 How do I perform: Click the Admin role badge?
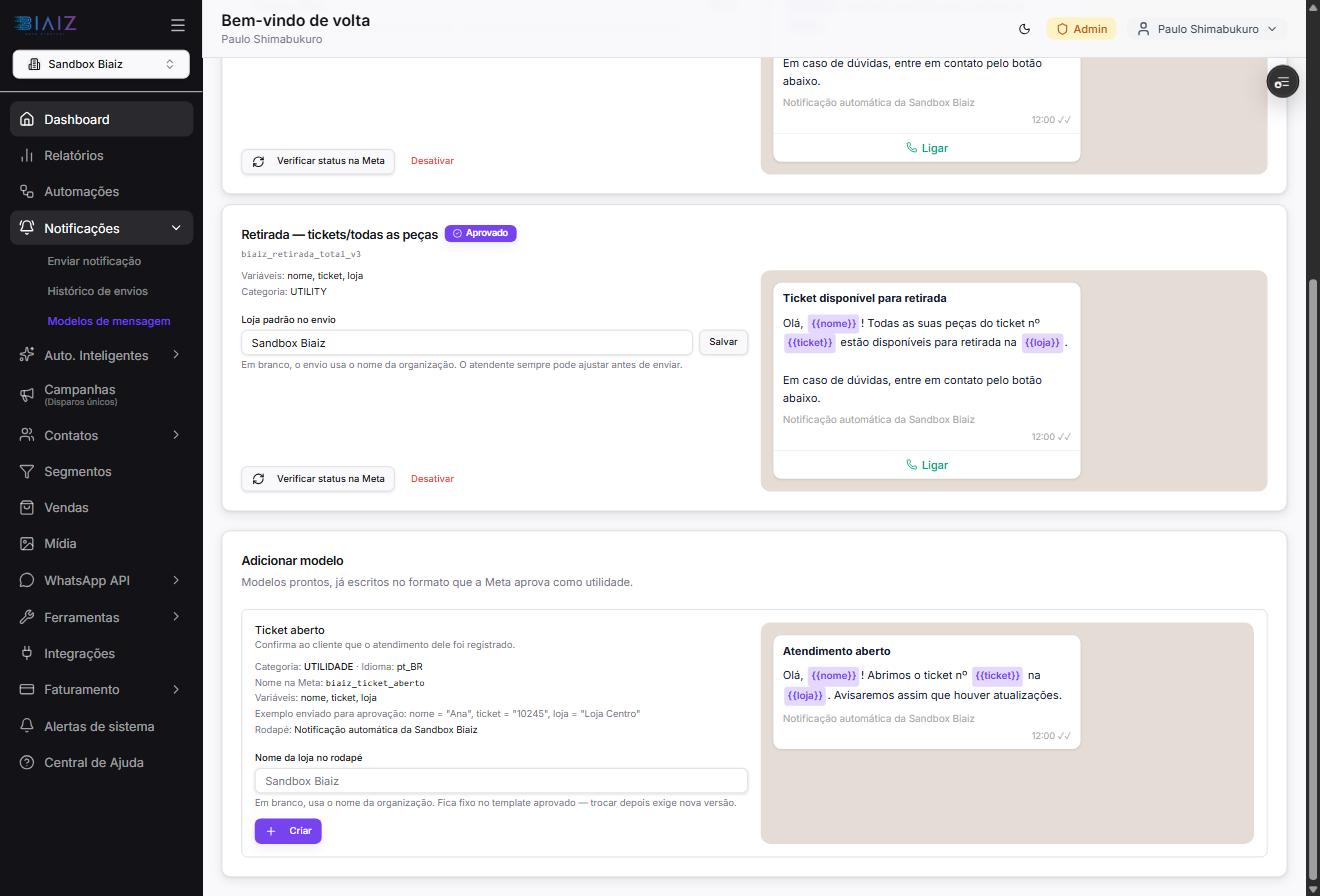pos(1081,29)
